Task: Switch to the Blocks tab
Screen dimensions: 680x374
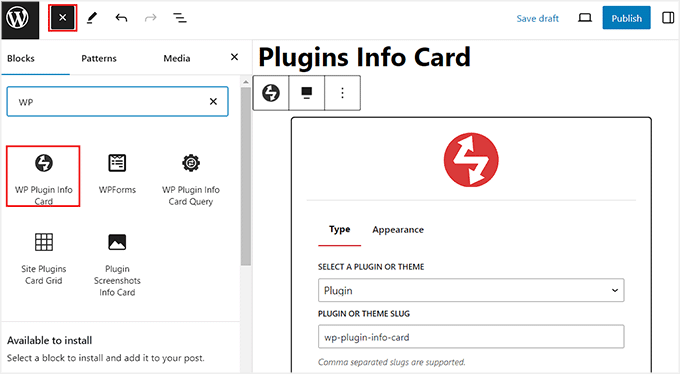Action: click(21, 58)
